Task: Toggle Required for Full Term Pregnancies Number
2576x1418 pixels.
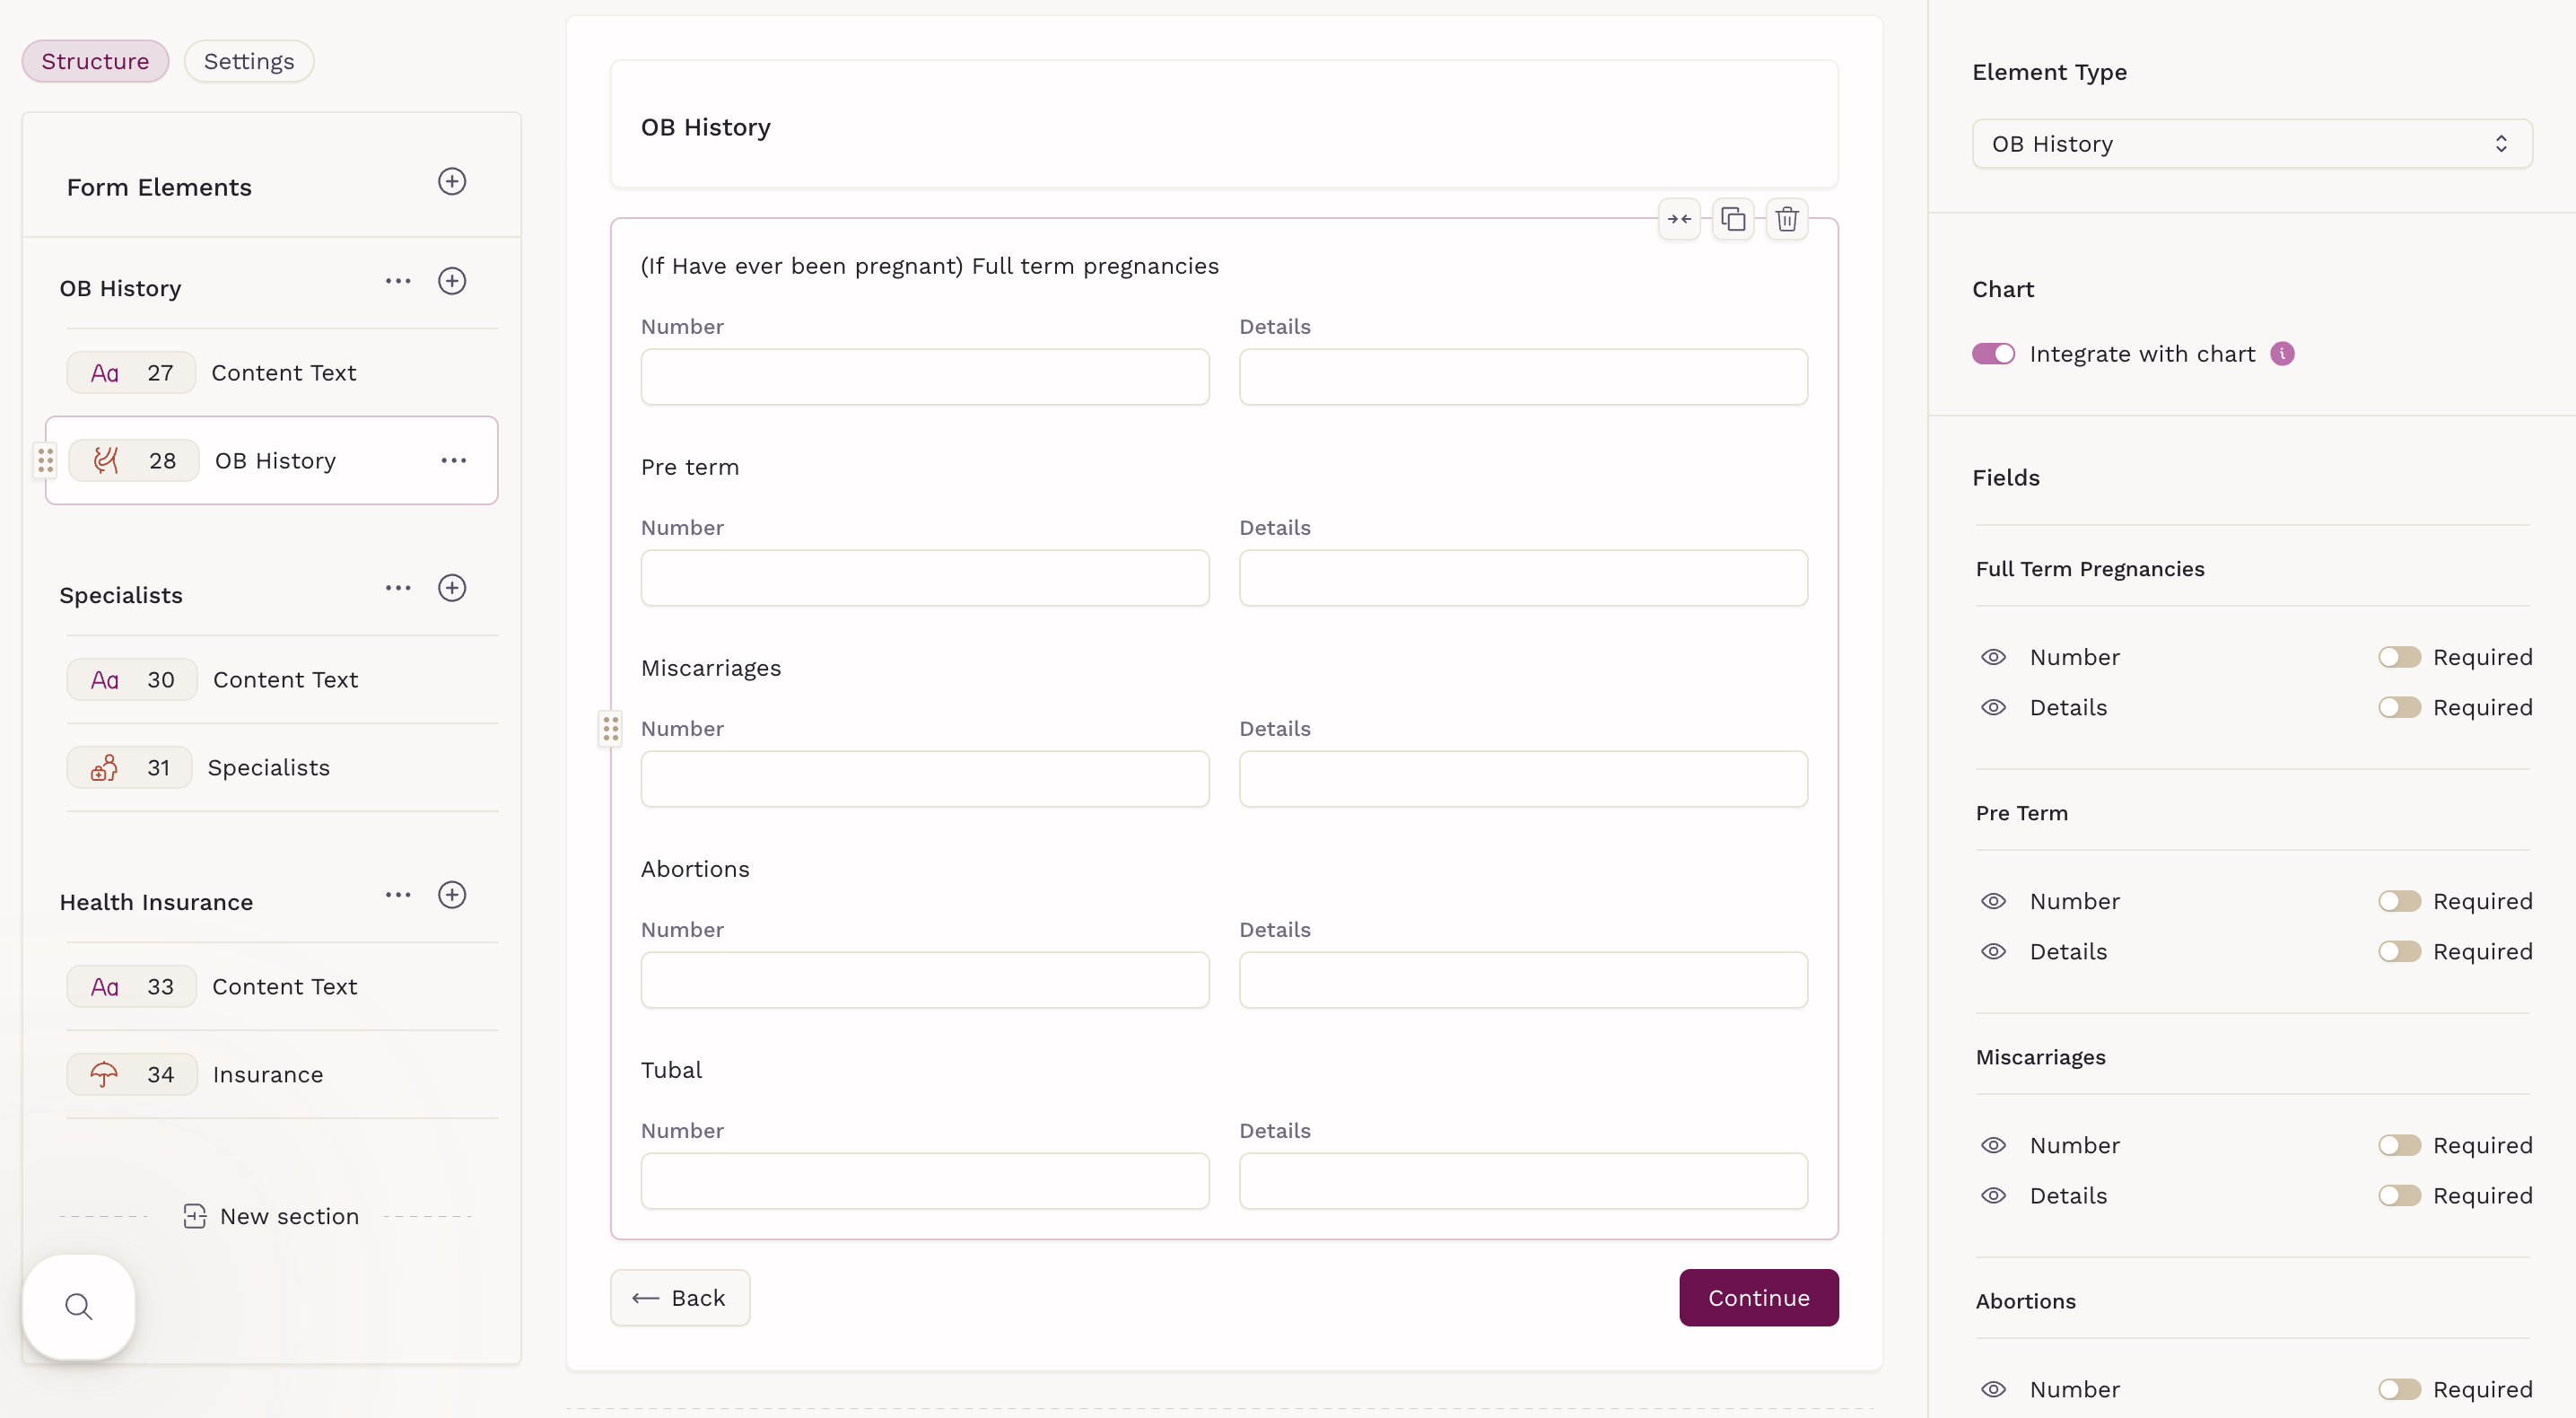Action: click(x=2399, y=657)
